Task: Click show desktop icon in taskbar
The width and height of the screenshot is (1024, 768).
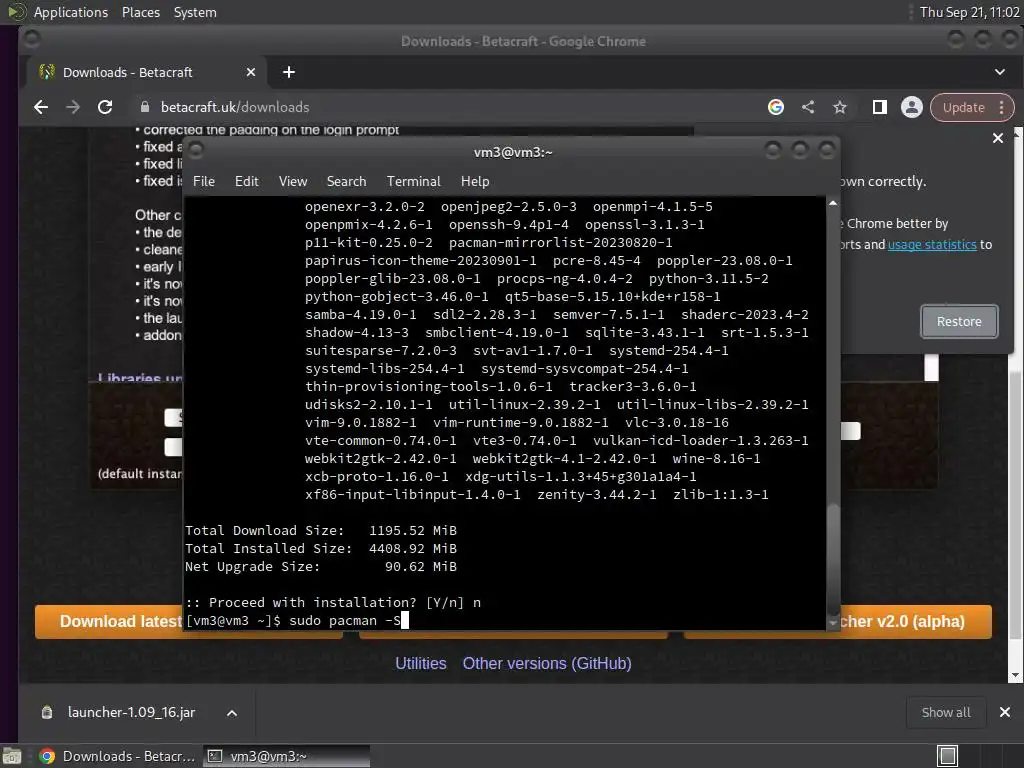Action: (x=11, y=757)
